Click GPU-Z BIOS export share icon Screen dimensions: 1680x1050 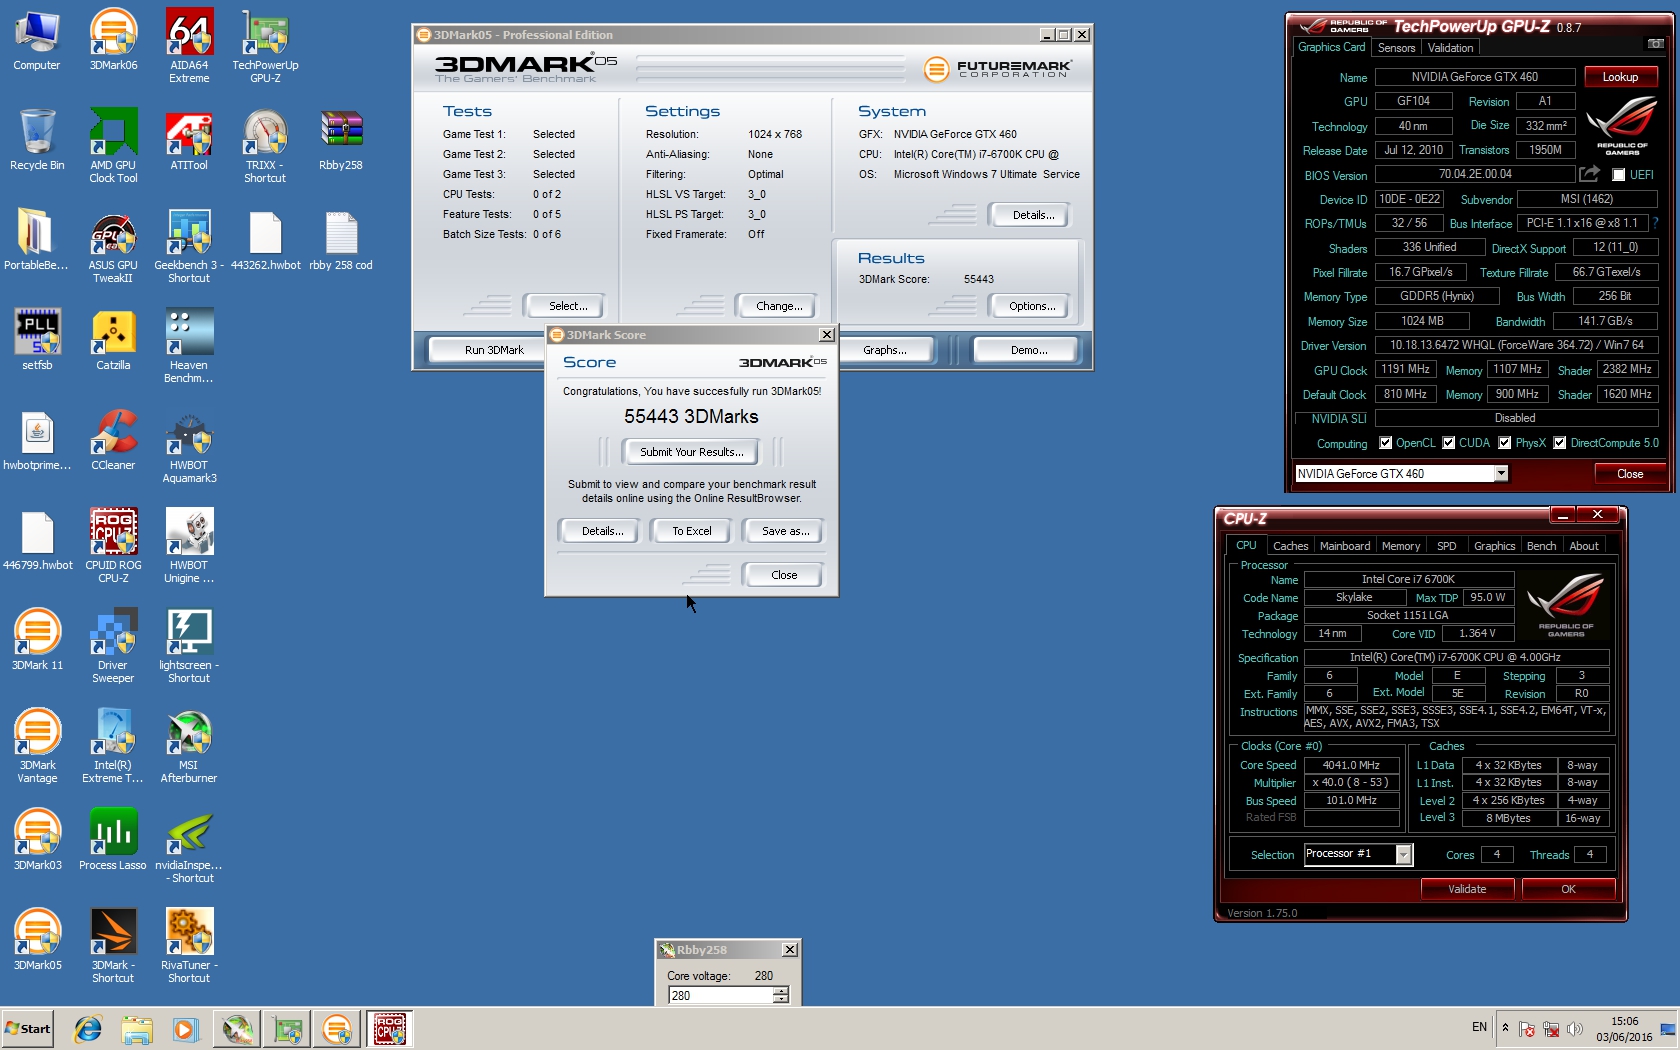[1589, 174]
